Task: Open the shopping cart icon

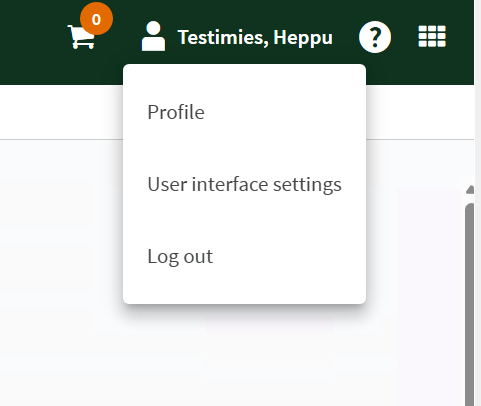Action: point(81,37)
